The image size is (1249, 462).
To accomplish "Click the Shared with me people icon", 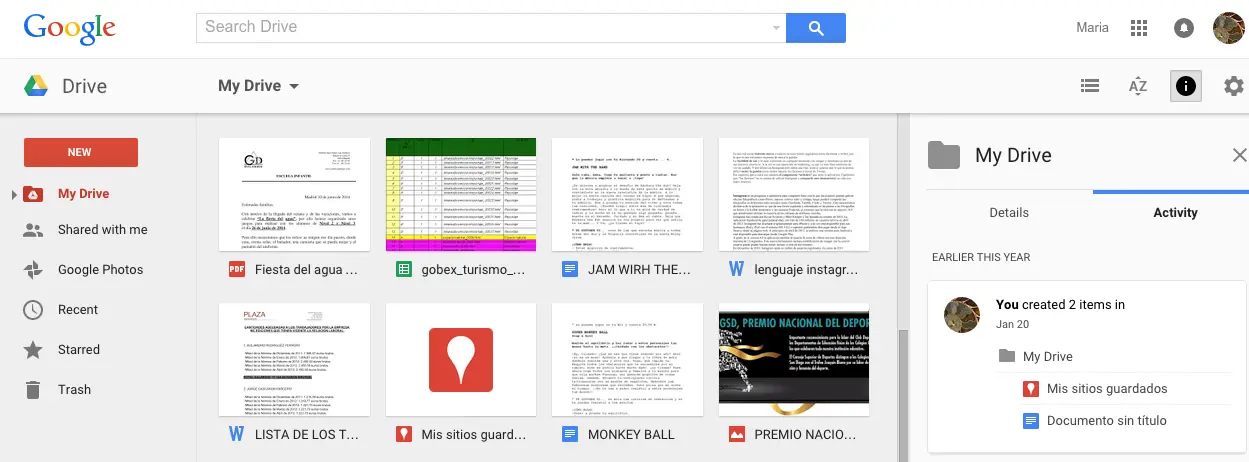I will coord(33,230).
